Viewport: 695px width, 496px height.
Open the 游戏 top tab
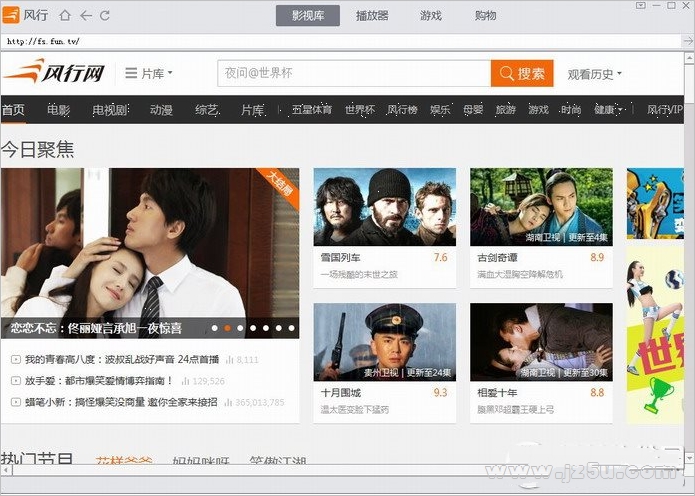431,16
